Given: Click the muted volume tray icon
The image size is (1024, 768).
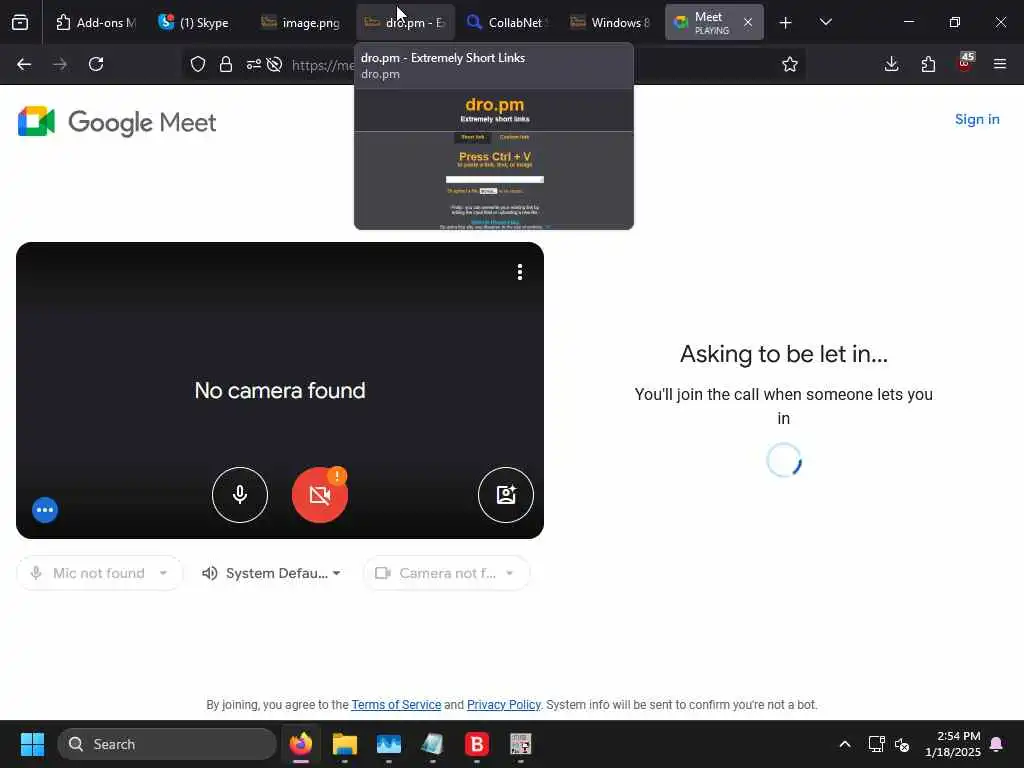Looking at the screenshot, I should (903, 744).
